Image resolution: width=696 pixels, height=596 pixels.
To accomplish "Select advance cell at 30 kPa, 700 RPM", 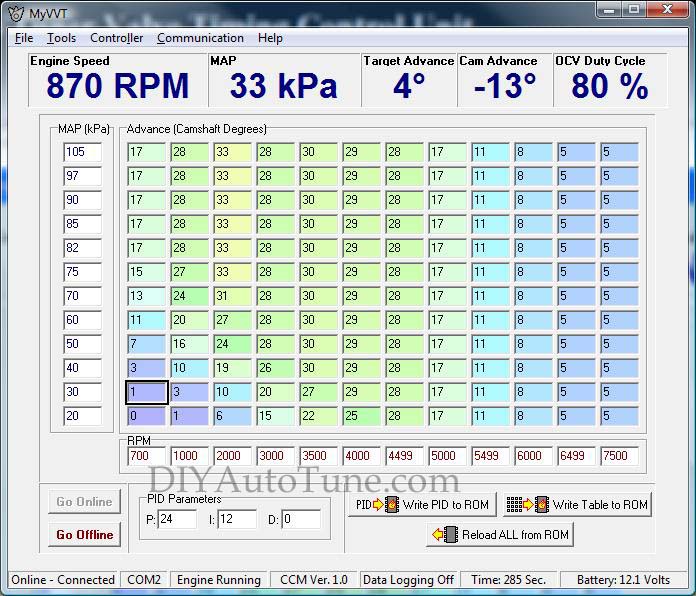I will (x=145, y=392).
